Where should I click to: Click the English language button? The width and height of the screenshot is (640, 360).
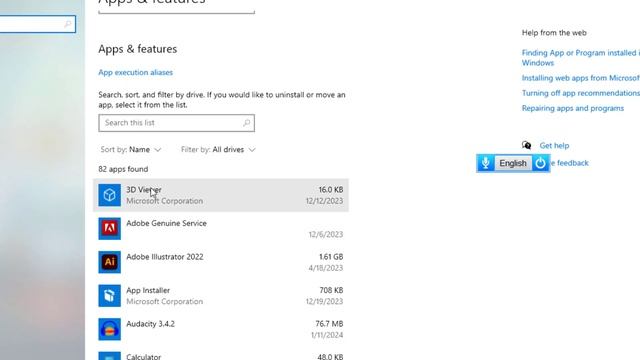(513, 163)
